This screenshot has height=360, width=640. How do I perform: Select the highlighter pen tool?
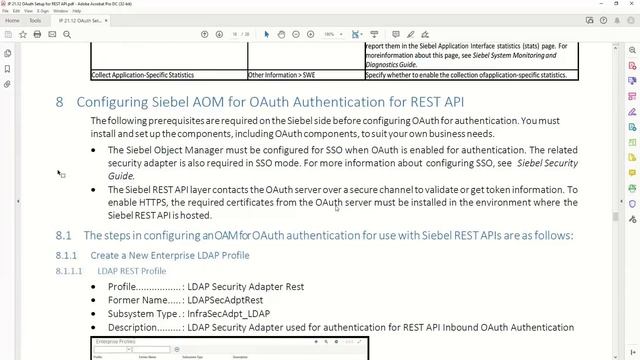tap(411, 35)
